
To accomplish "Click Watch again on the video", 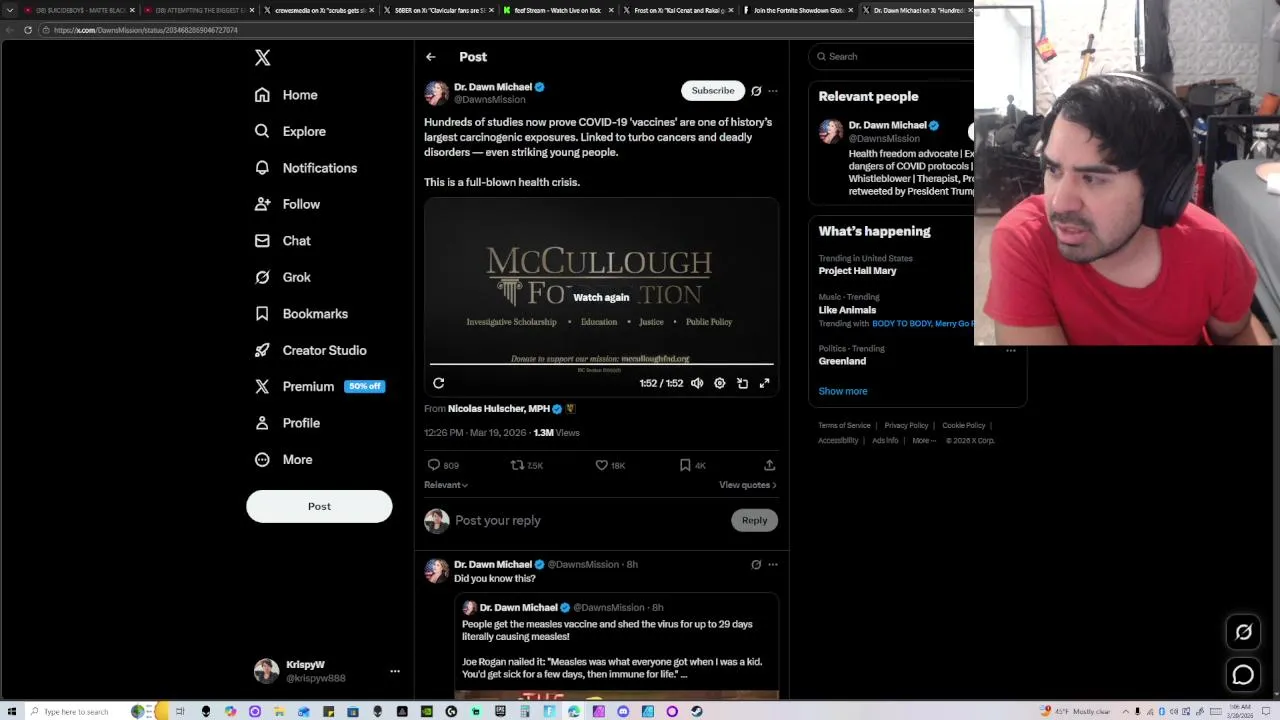I will pyautogui.click(x=601, y=297).
